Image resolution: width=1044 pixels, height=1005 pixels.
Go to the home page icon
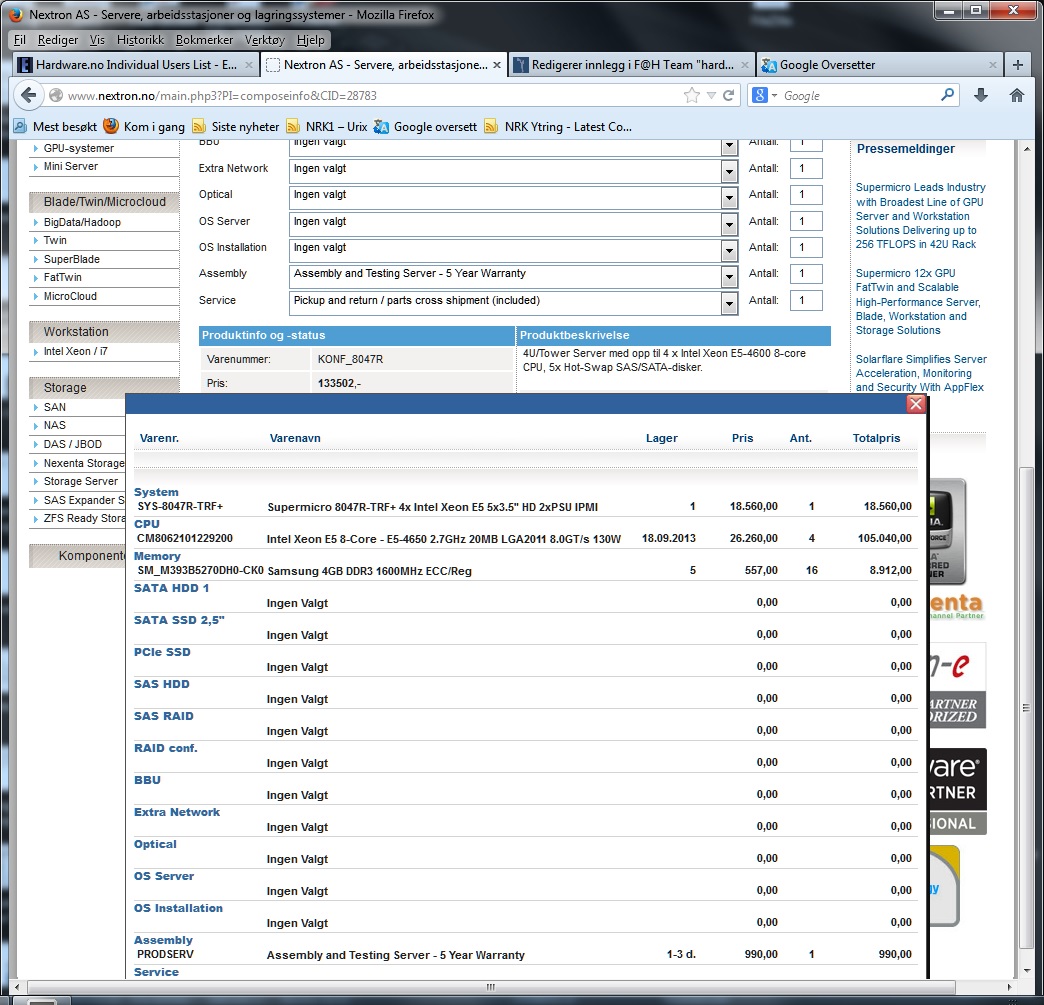pos(1017,95)
